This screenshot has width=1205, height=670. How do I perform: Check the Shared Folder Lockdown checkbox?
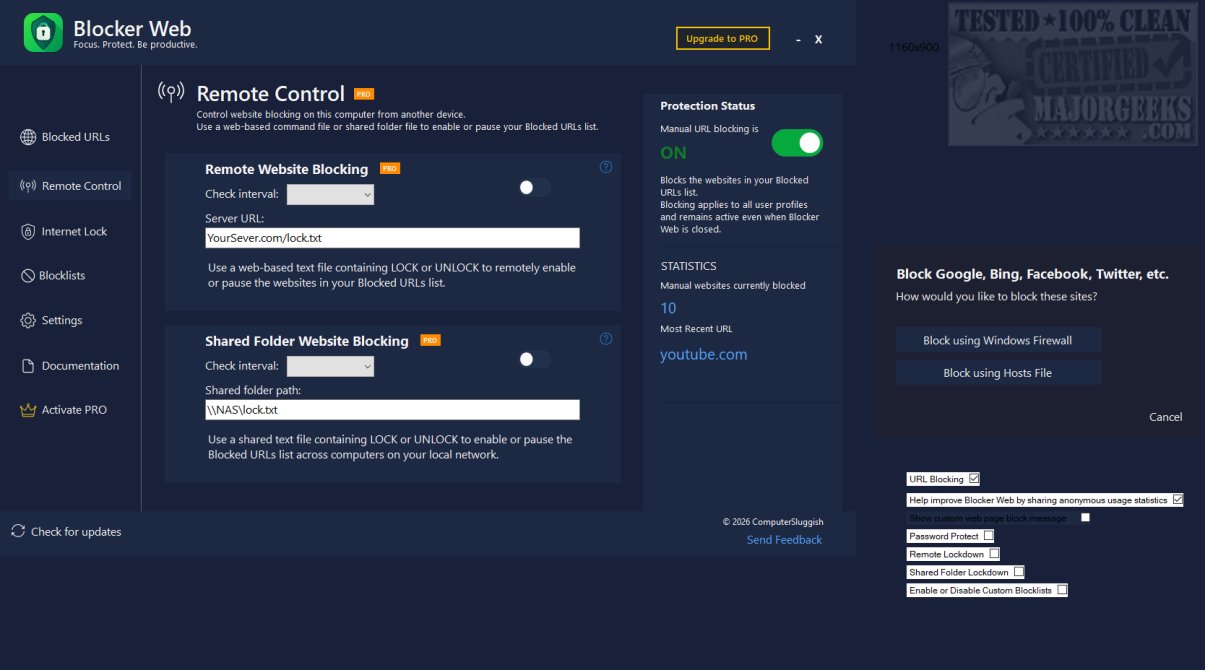tap(1018, 572)
